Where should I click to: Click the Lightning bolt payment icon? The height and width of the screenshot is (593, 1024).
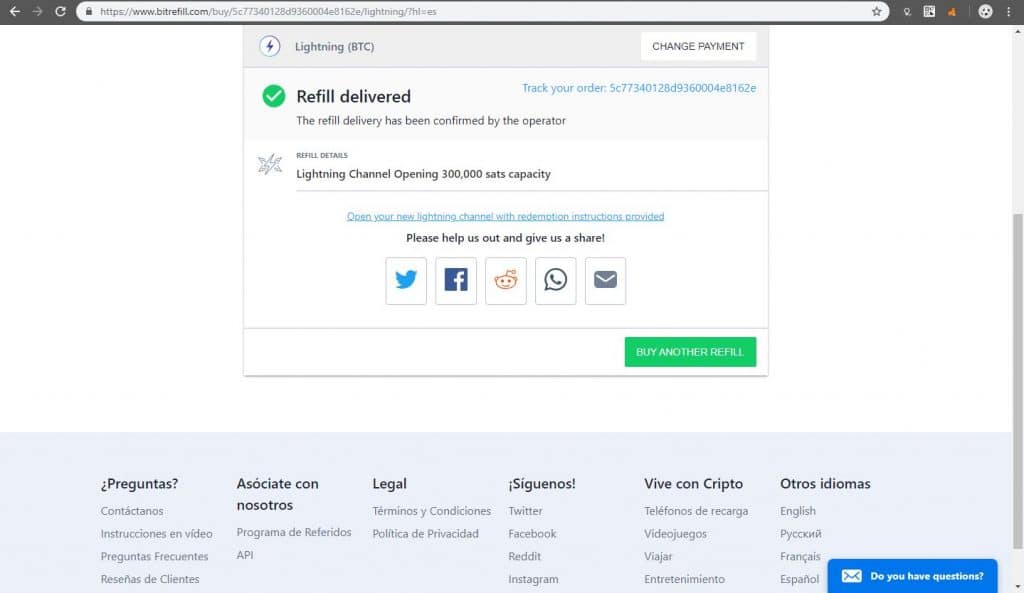pyautogui.click(x=270, y=46)
